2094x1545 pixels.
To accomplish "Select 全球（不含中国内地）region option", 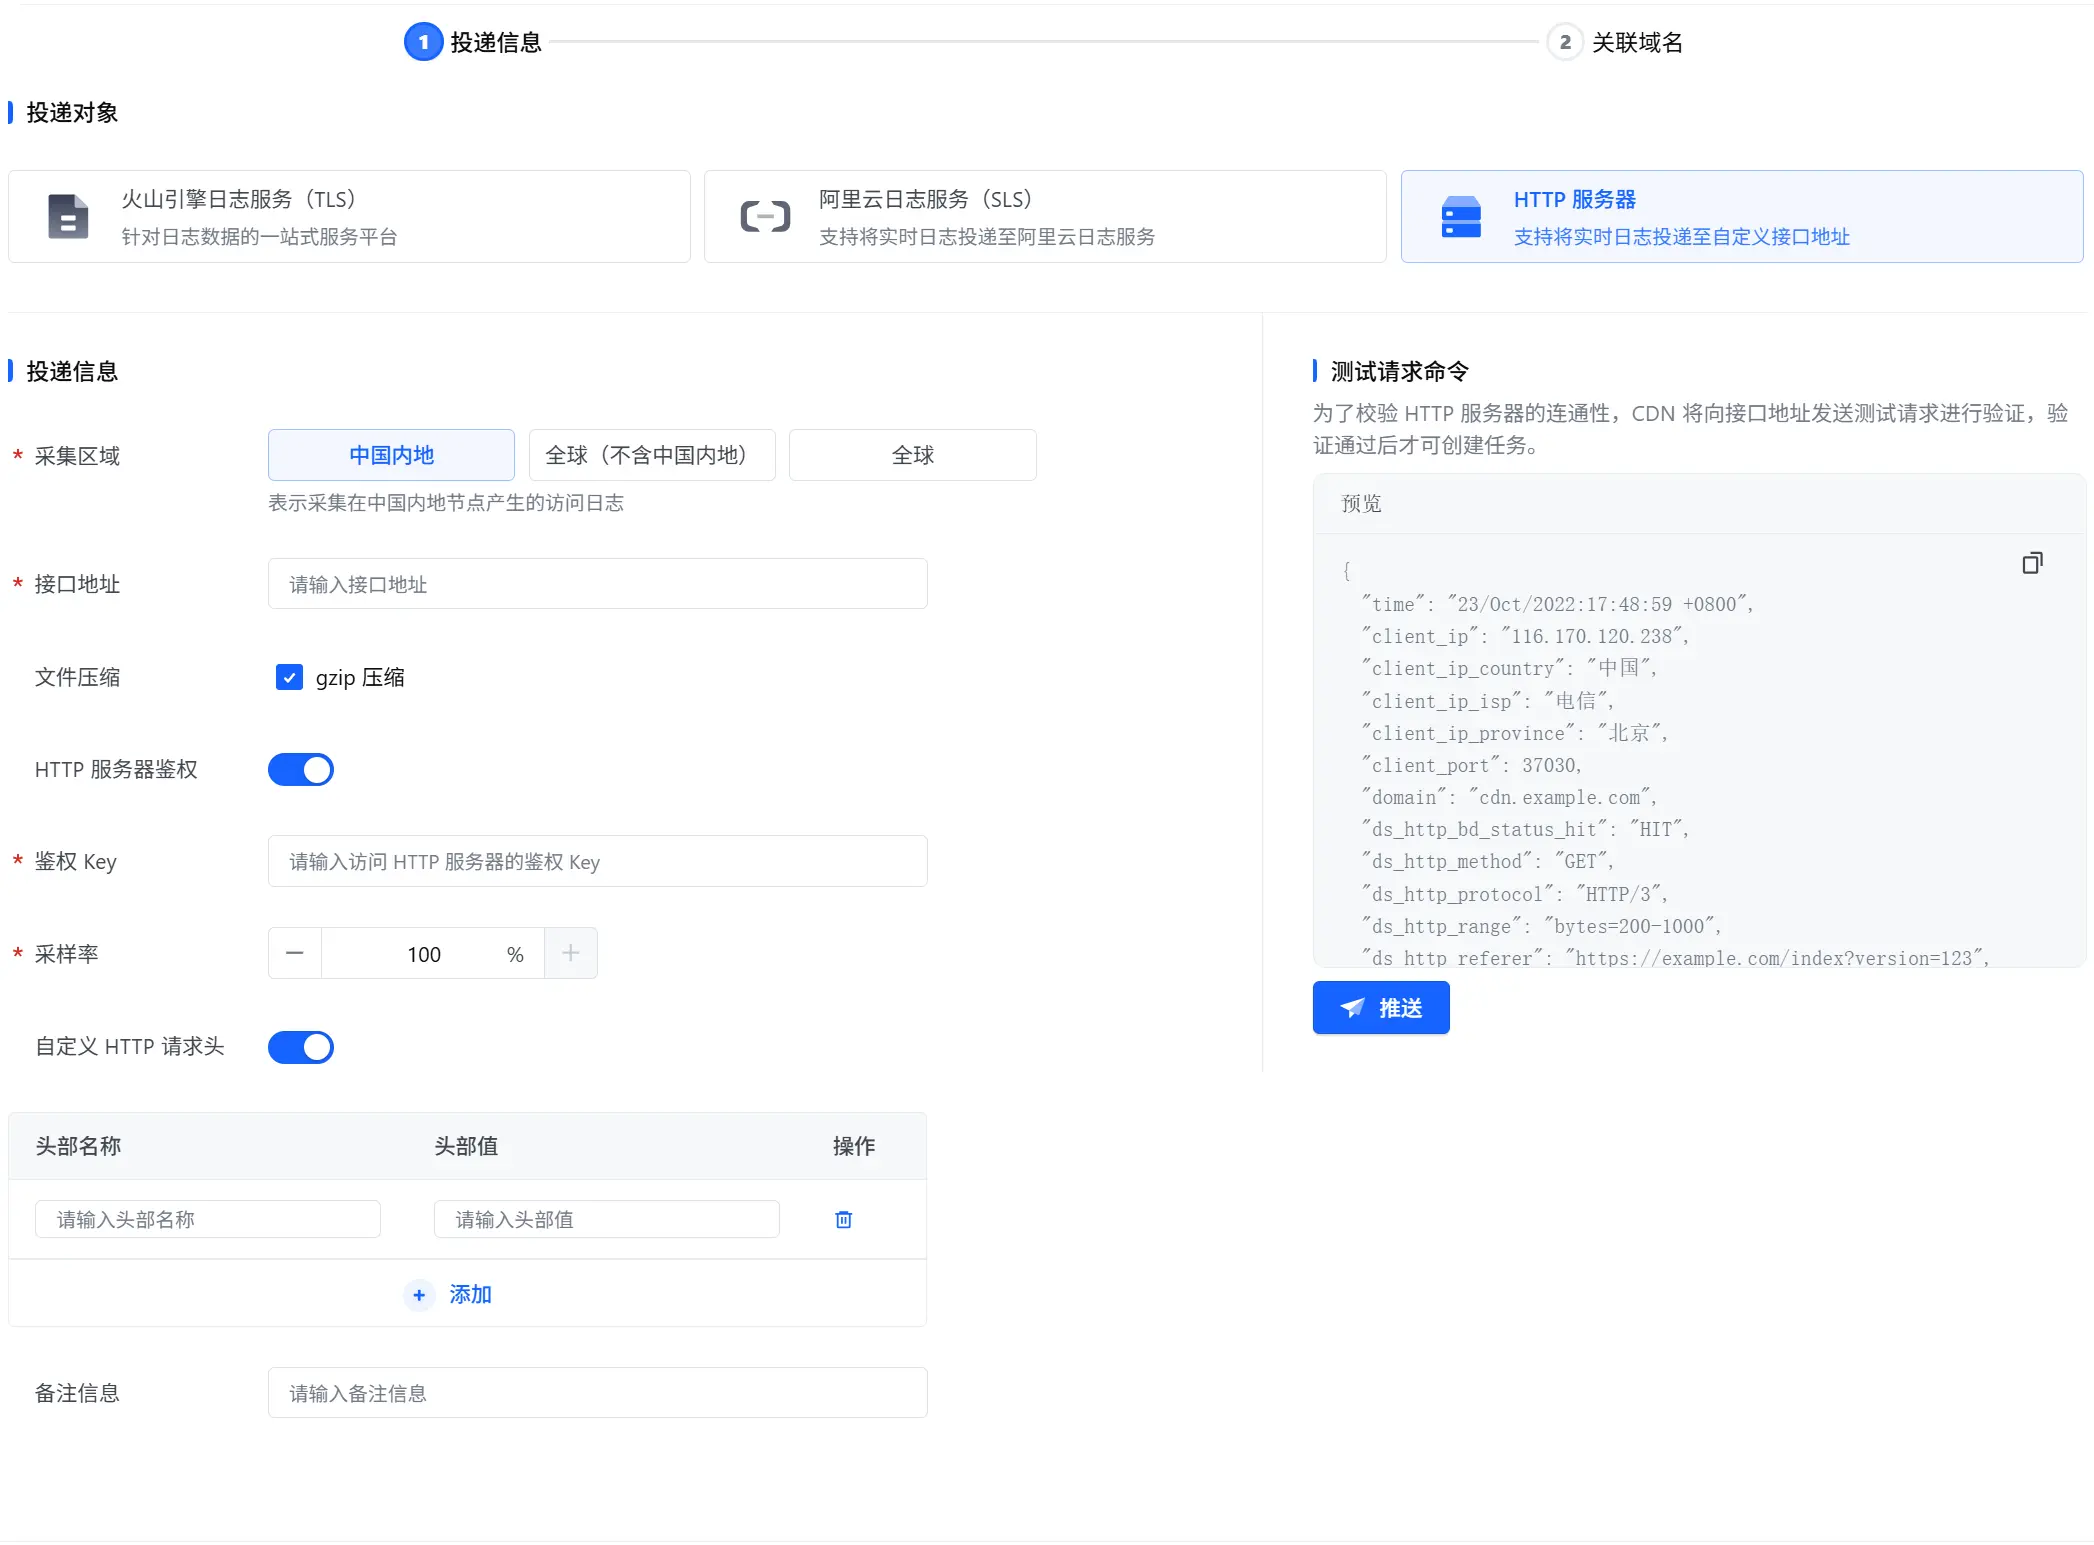I will pyautogui.click(x=652, y=455).
